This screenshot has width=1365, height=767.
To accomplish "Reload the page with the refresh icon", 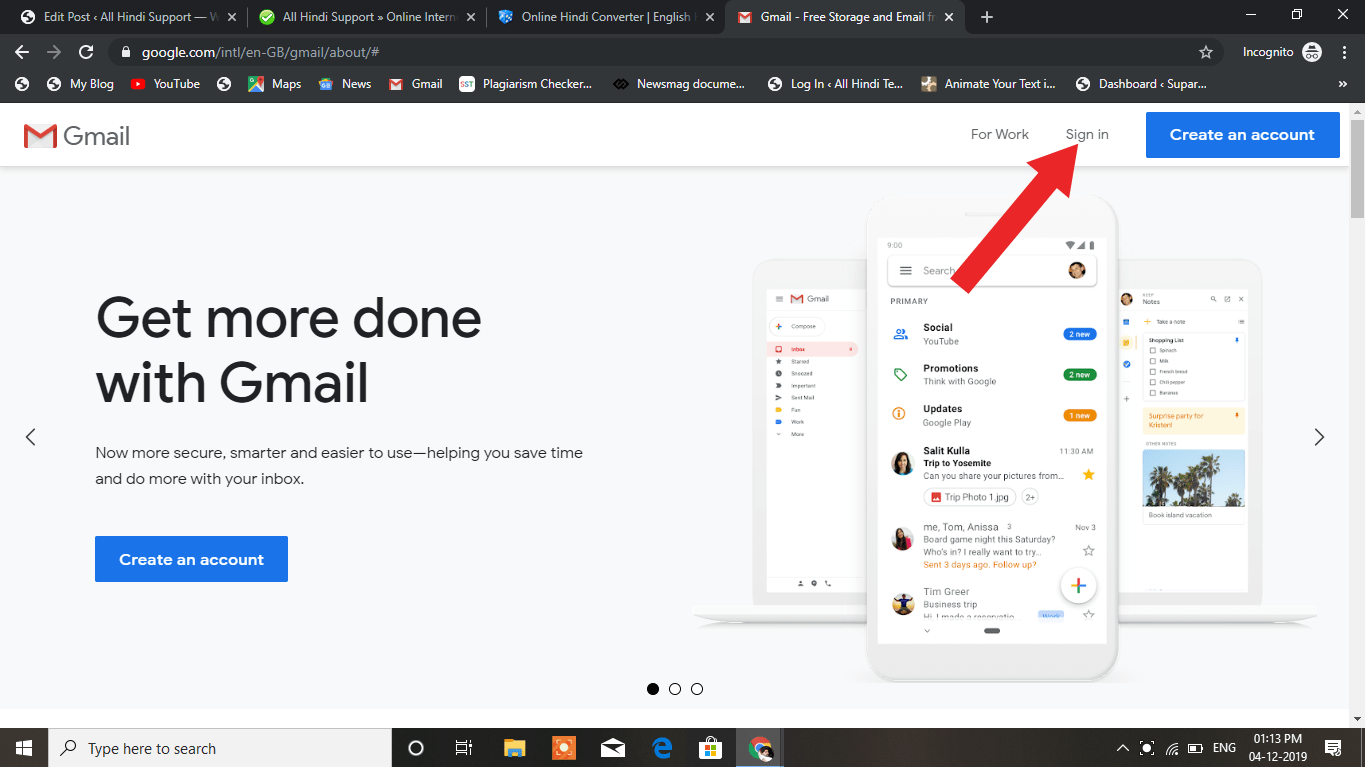I will coord(86,52).
